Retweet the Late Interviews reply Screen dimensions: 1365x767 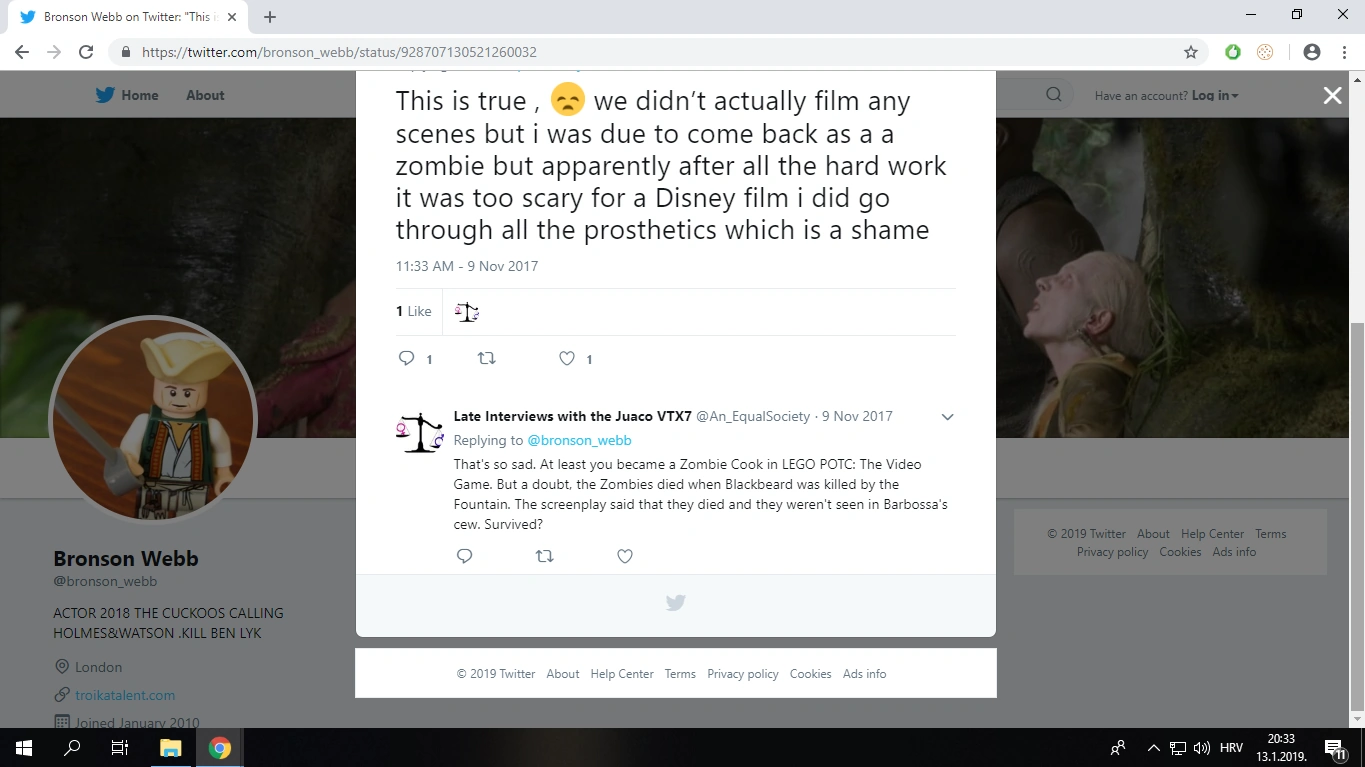[545, 556]
